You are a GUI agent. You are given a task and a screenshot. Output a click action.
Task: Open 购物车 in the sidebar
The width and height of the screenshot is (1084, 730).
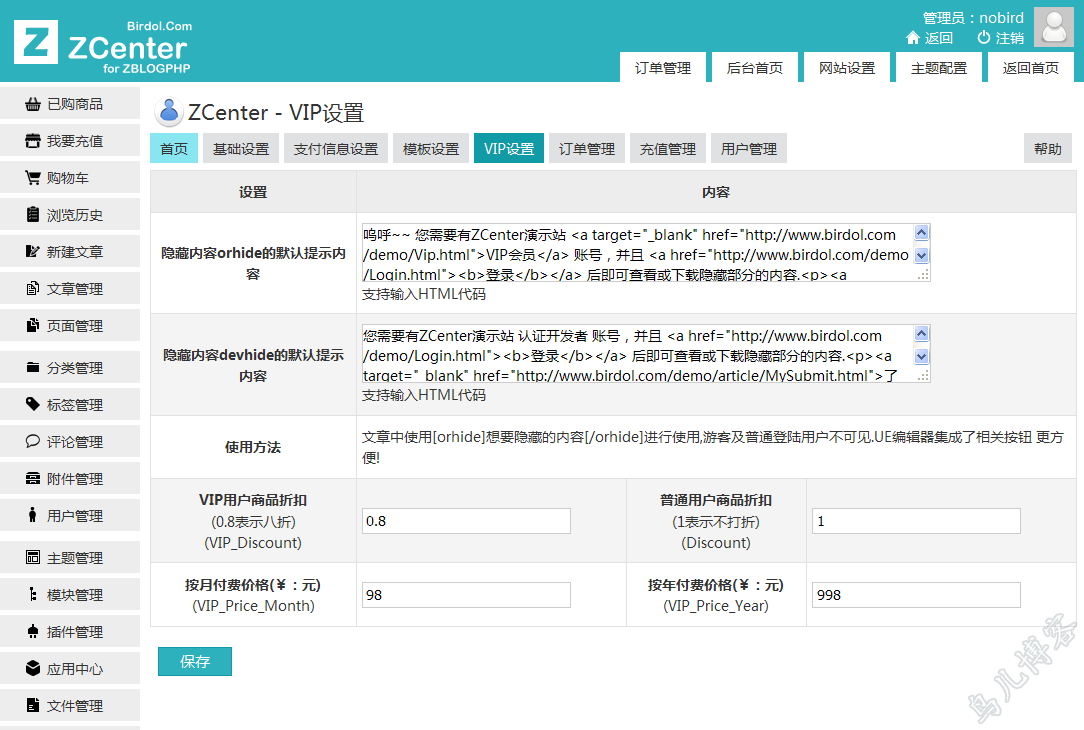pyautogui.click(x=70, y=178)
